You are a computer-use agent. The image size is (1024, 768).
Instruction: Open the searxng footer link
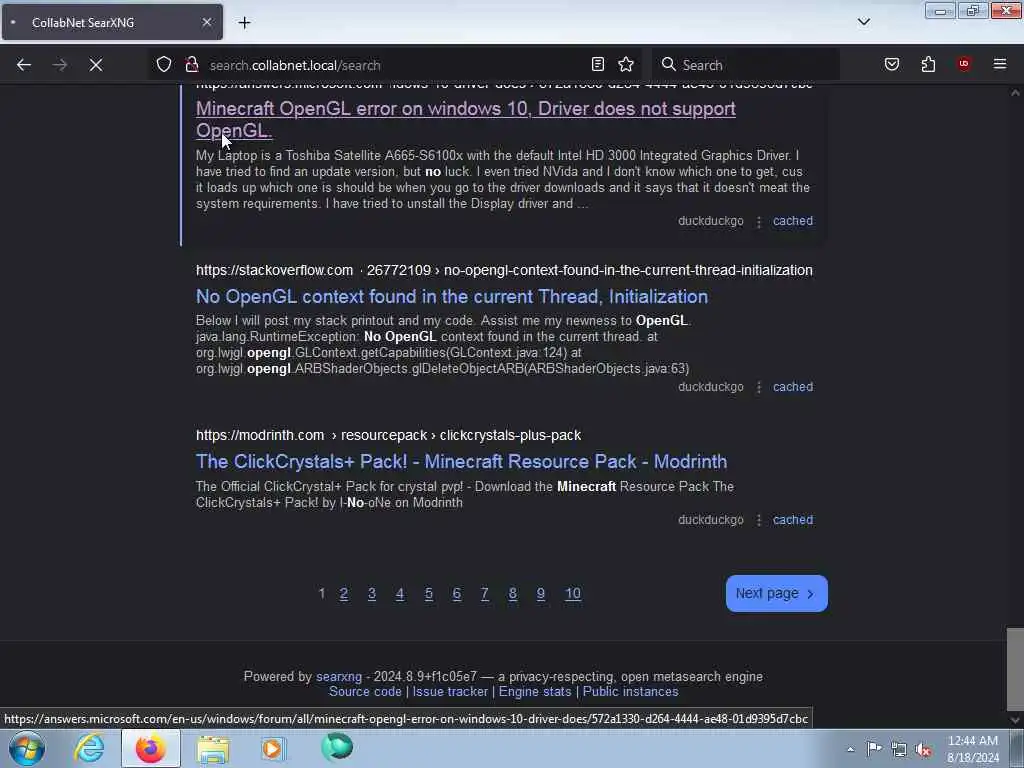tap(339, 677)
